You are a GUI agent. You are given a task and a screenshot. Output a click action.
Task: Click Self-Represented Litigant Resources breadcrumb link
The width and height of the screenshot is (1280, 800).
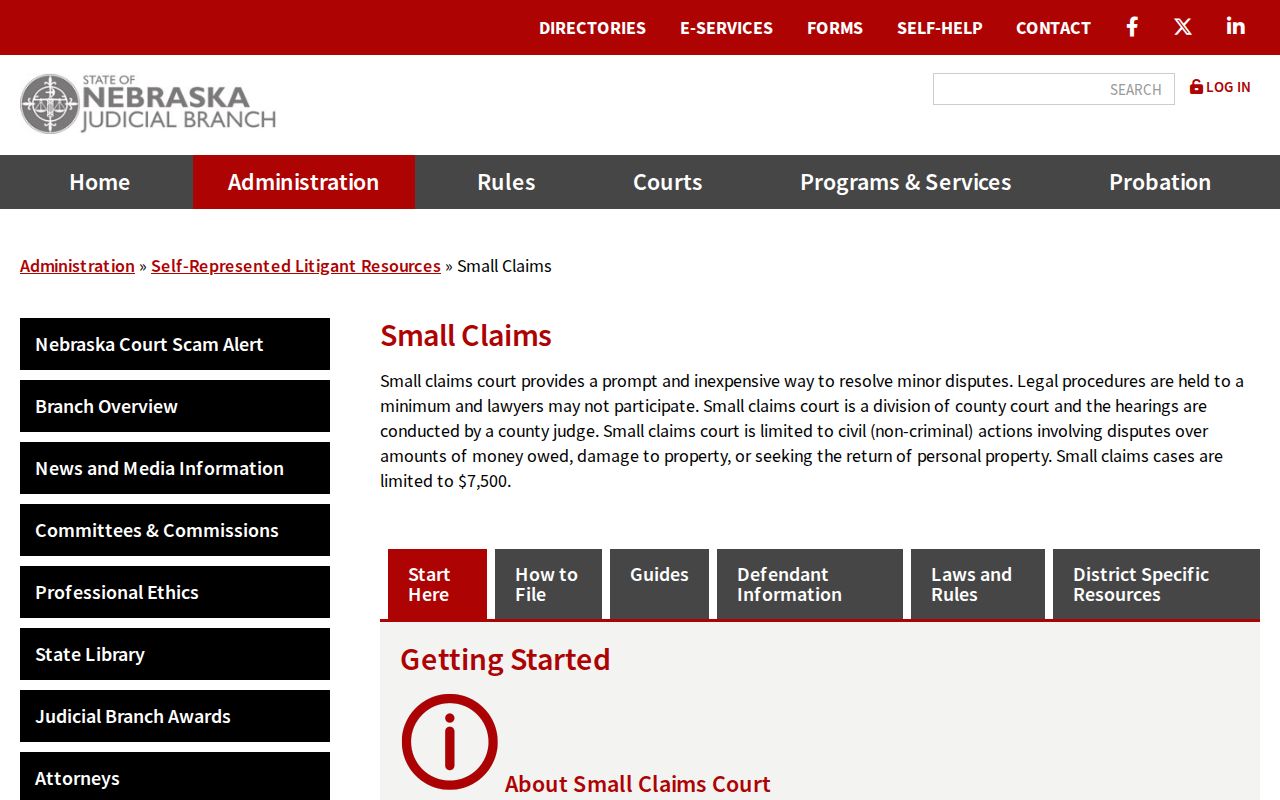(x=296, y=266)
